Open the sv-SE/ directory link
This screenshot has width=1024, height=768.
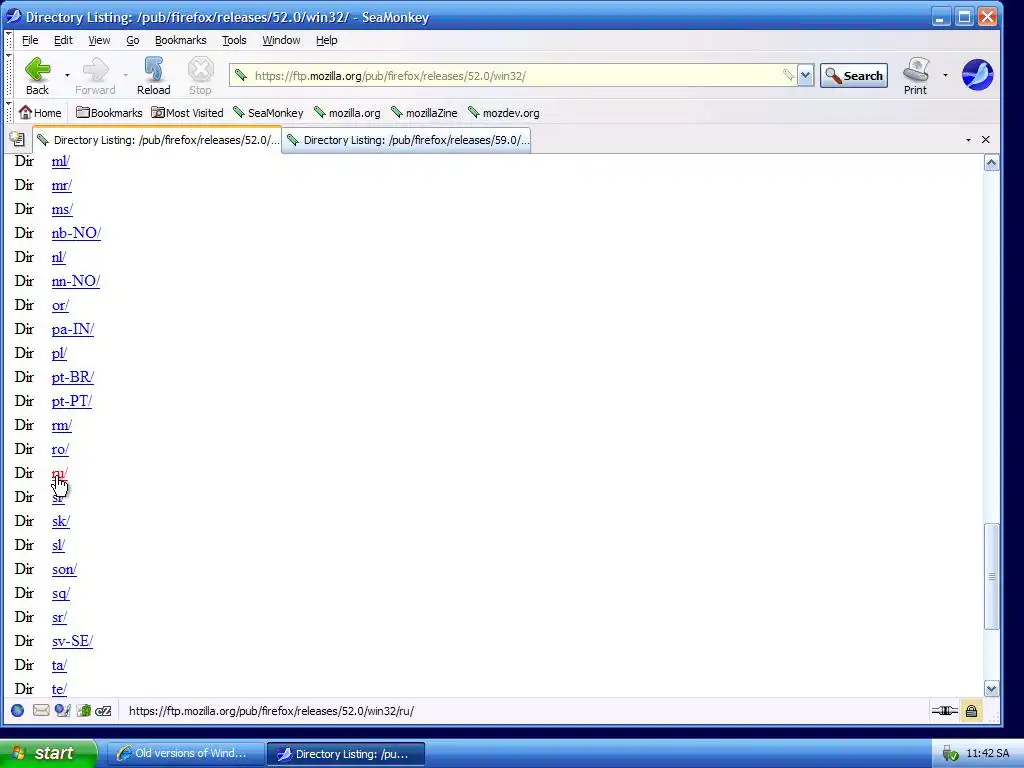point(72,641)
